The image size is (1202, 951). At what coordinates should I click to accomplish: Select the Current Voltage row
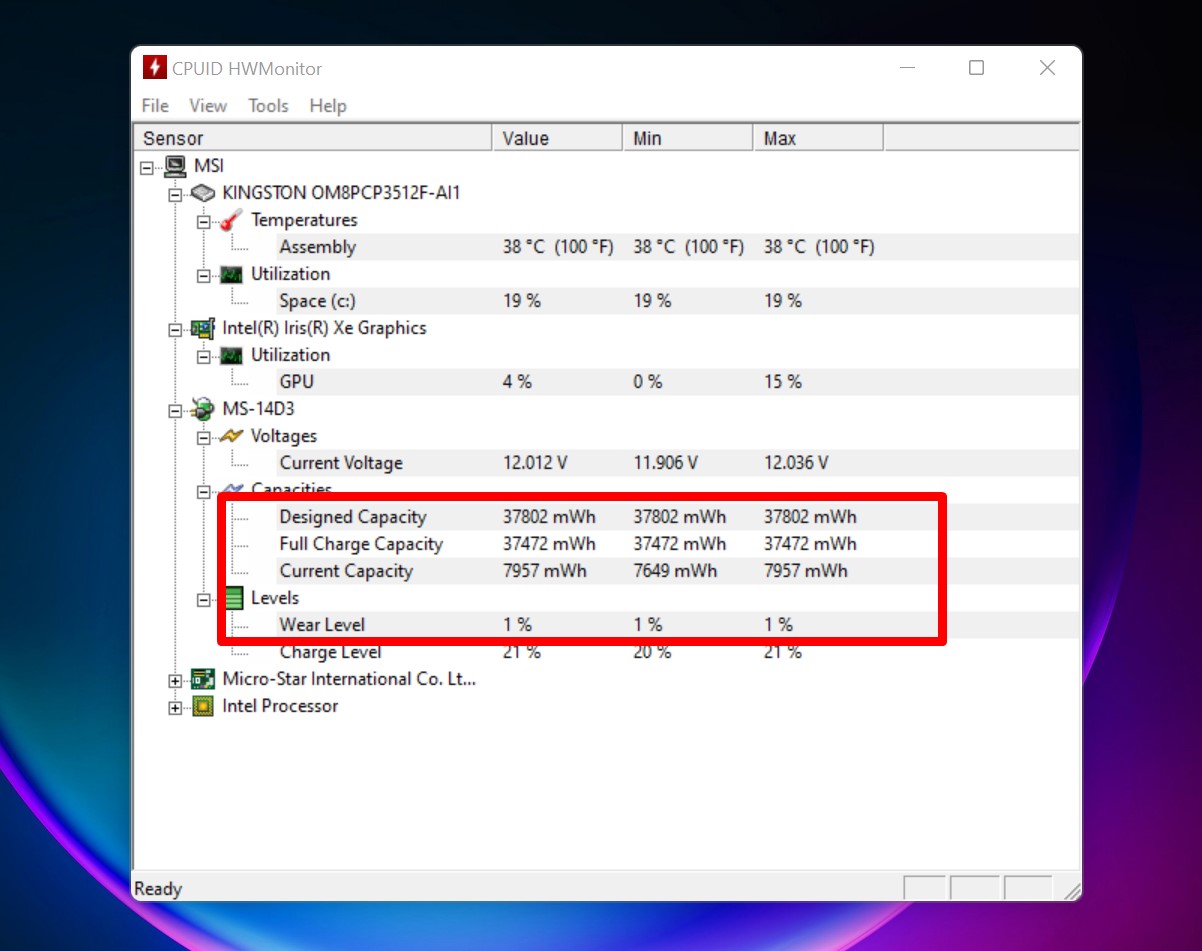tap(341, 463)
